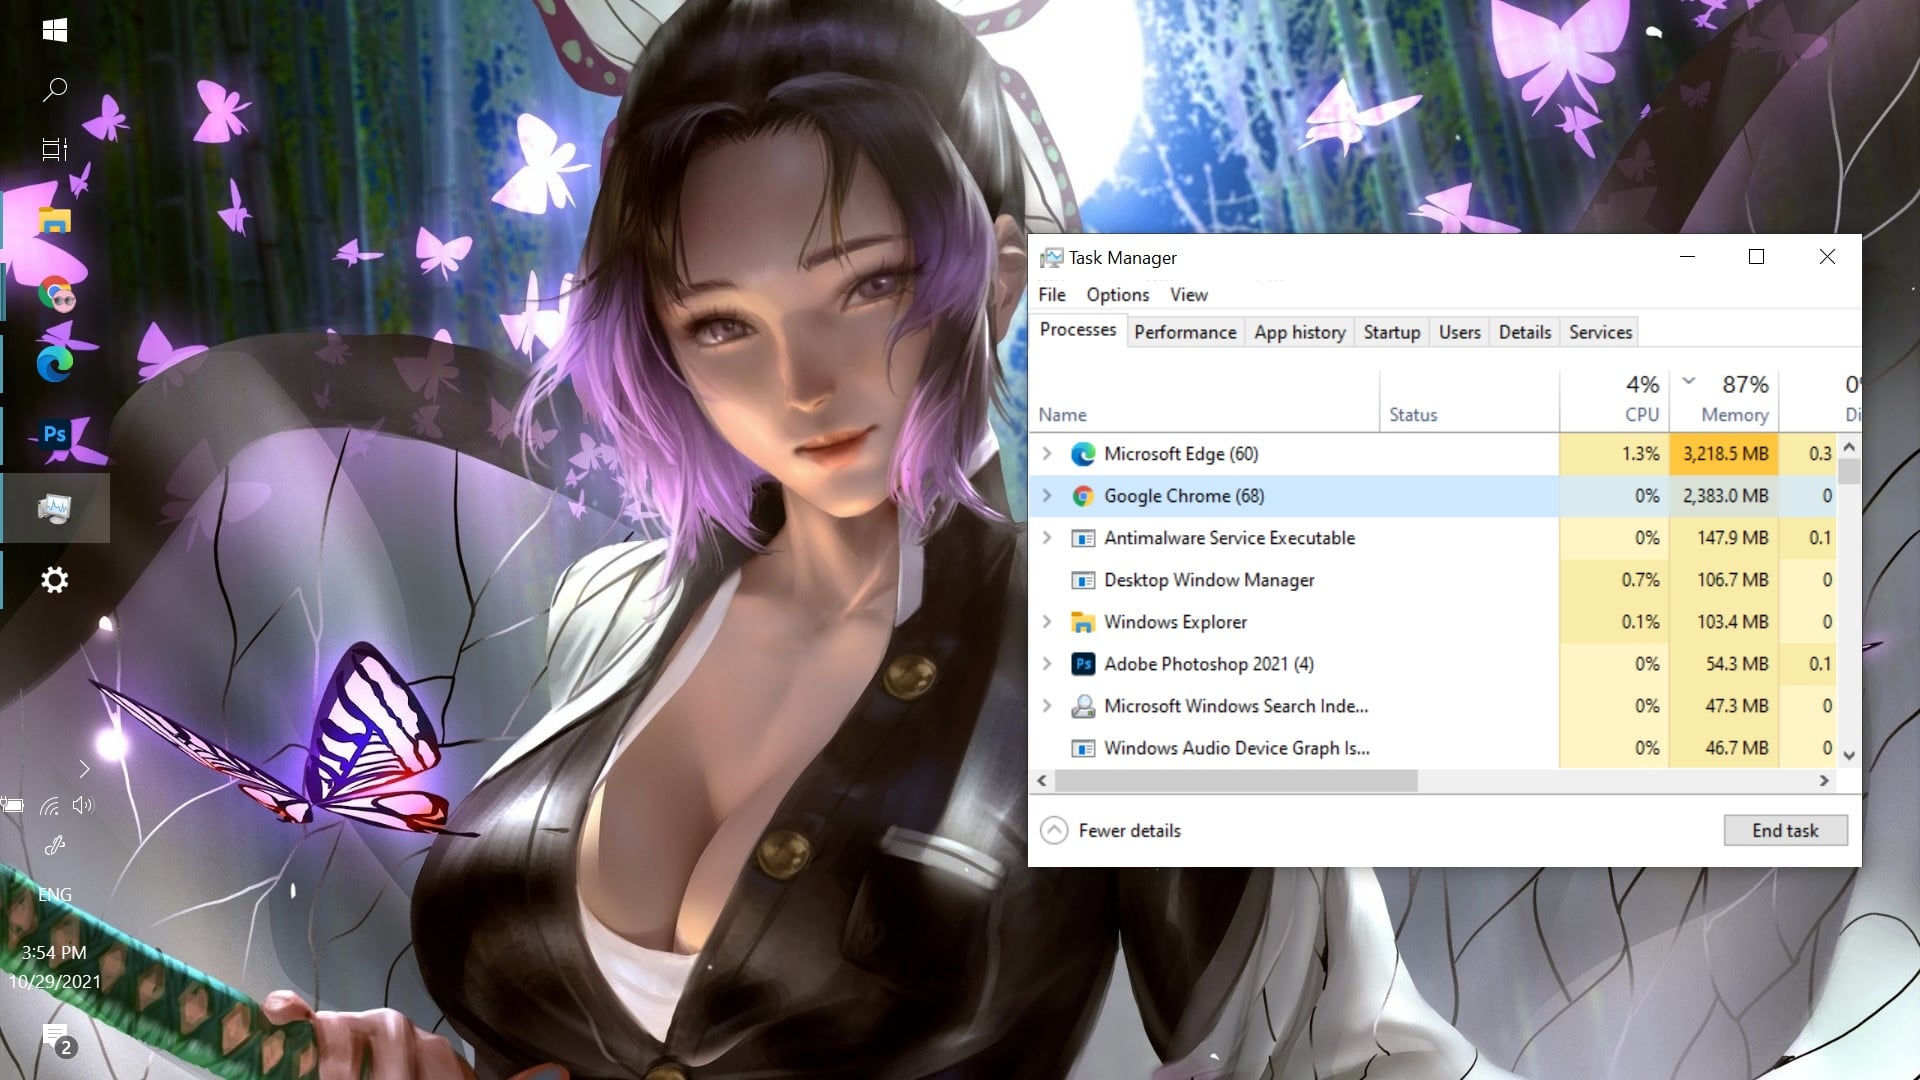Switch to Photoshop on the taskbar
Viewport: 1920px width, 1080px height.
click(55, 435)
